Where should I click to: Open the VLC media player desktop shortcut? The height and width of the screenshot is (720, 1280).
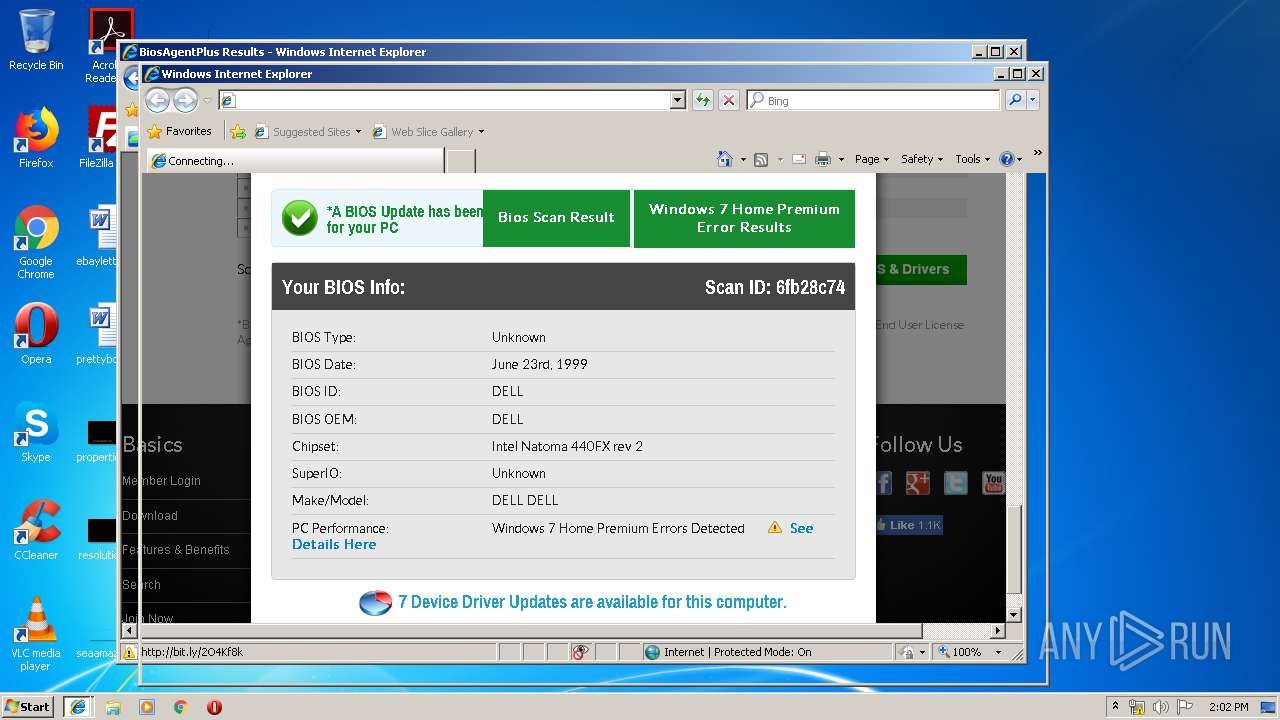click(36, 634)
